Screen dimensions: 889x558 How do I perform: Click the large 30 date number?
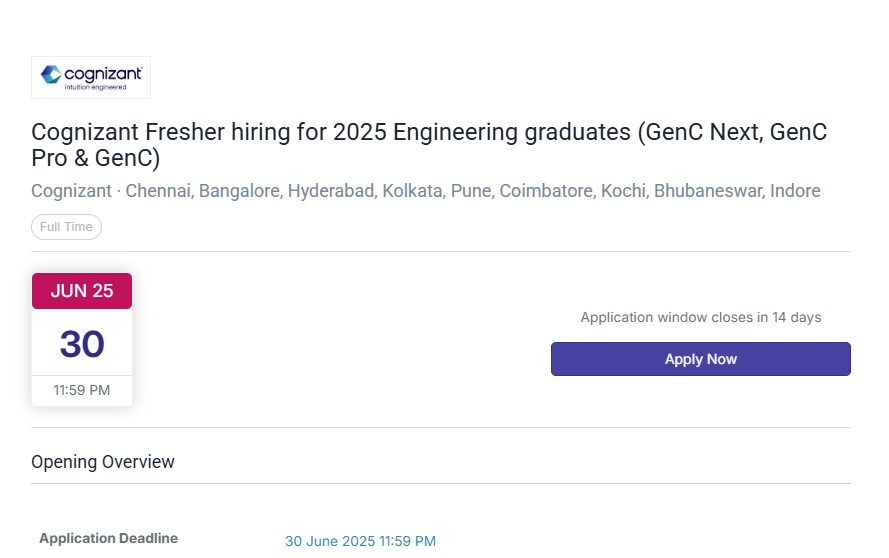click(x=82, y=344)
